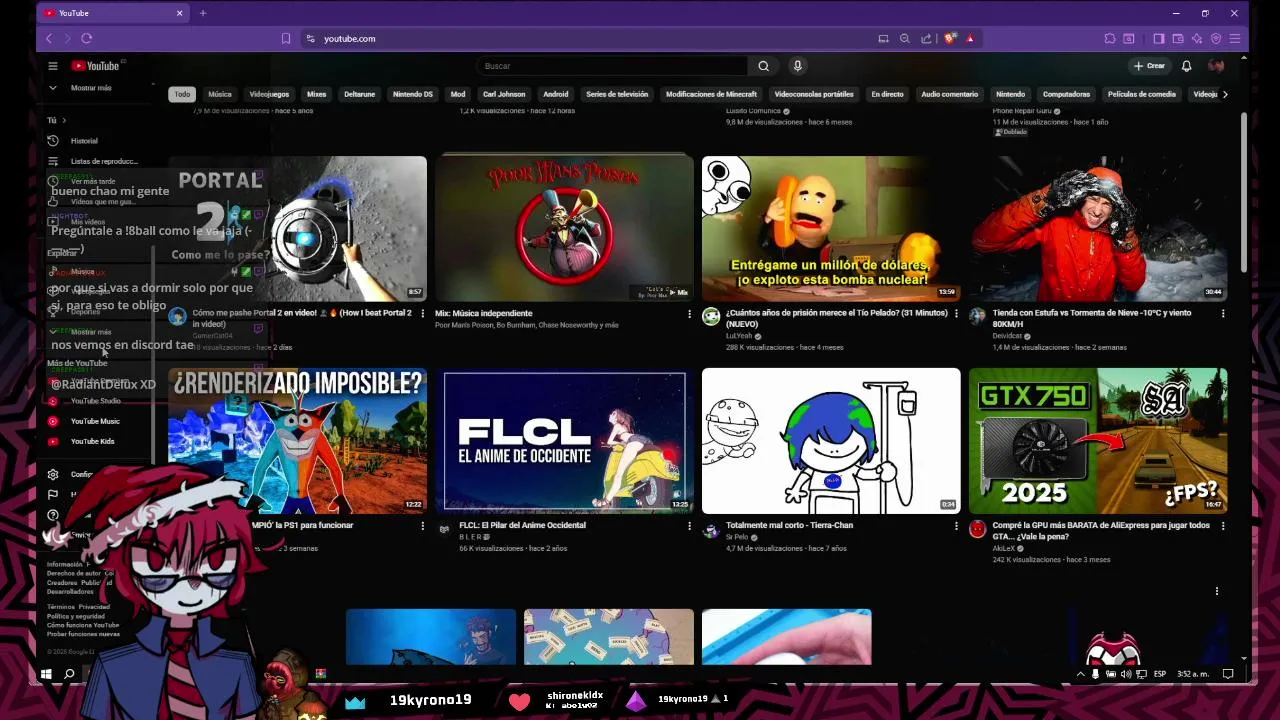This screenshot has width=1280, height=720.
Task: Open the browser main menu icon
Action: (x=1235, y=38)
